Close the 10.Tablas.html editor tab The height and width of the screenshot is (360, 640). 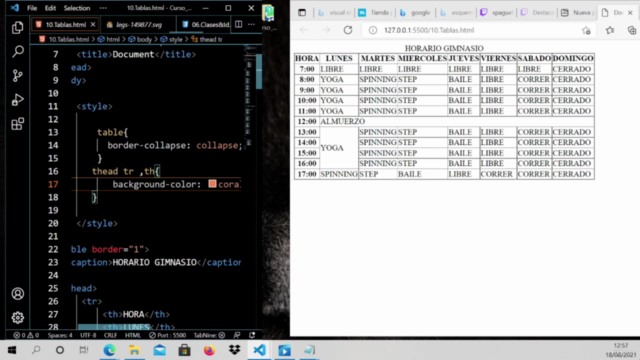(93, 24)
